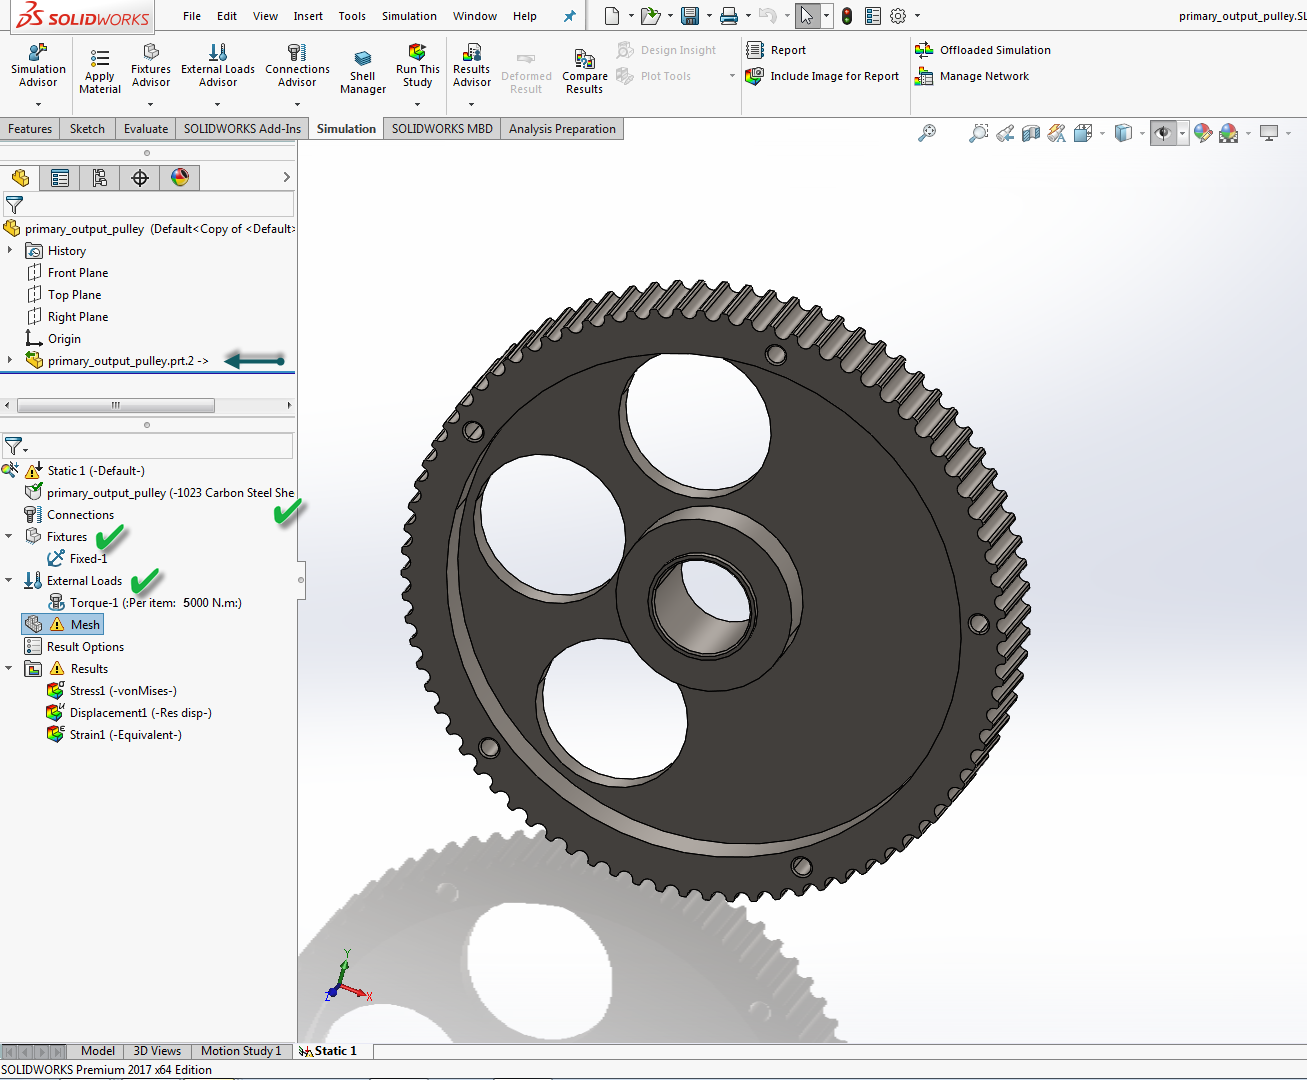Click Compare Results
The image size is (1307, 1080).
tap(585, 71)
